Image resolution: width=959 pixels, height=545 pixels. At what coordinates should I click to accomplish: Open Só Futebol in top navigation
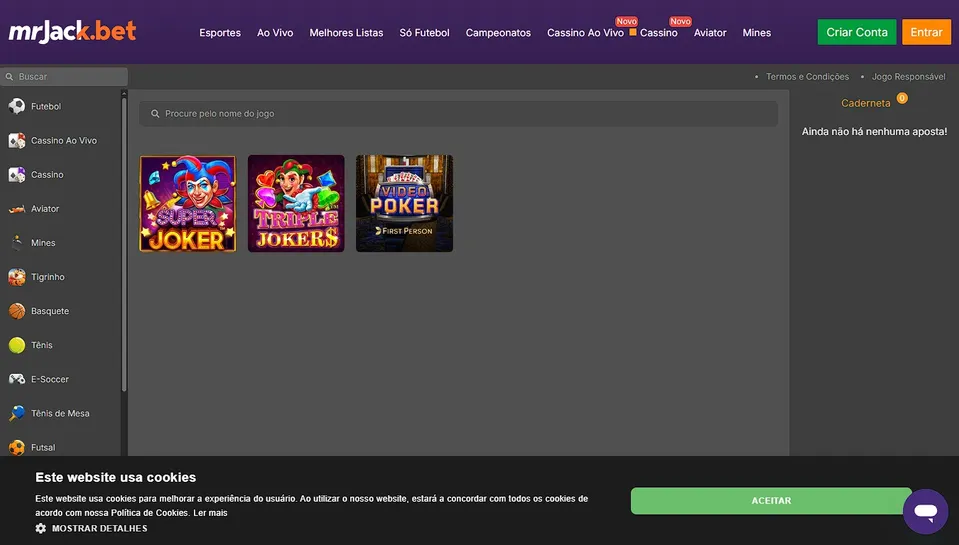[x=424, y=32]
